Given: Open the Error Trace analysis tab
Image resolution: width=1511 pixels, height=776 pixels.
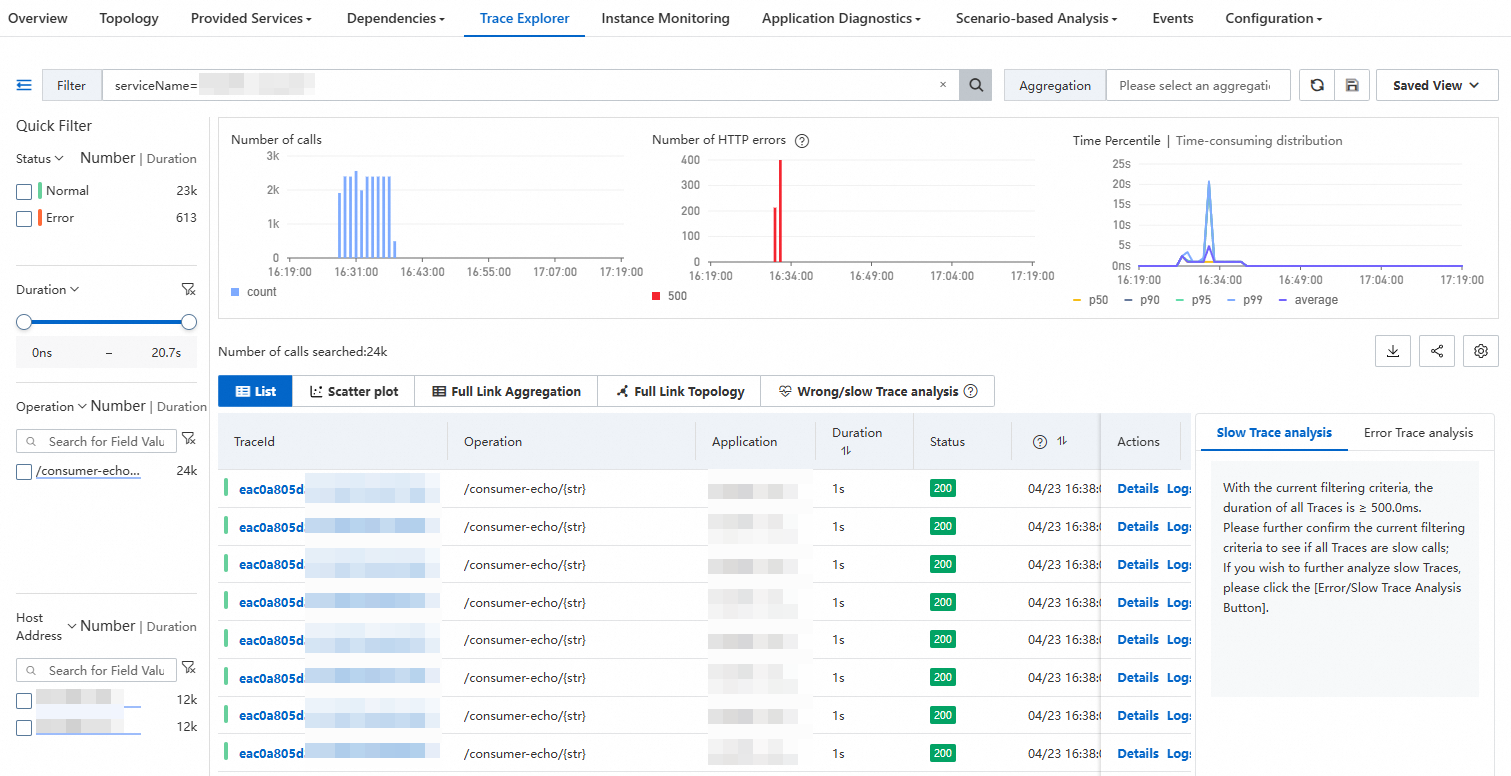Looking at the screenshot, I should [x=1418, y=433].
